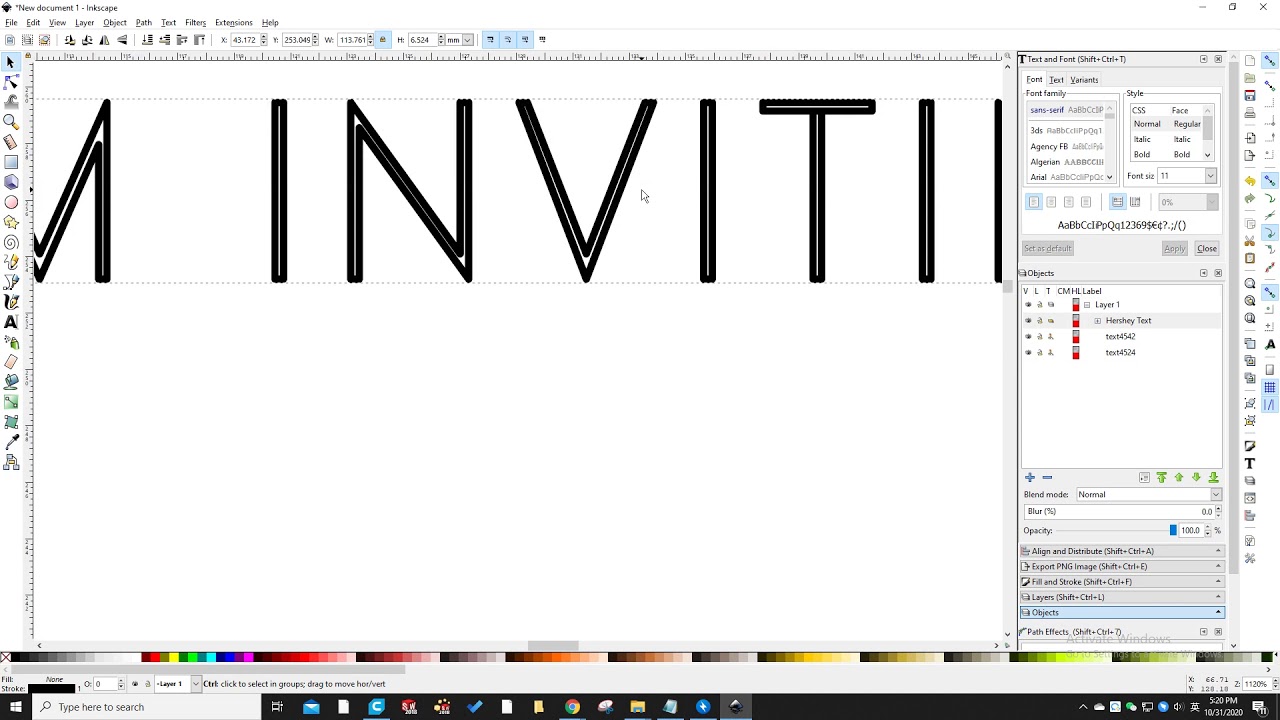This screenshot has height=720, width=1280.
Task: Remove object with minus icon
Action: pos(1047,478)
